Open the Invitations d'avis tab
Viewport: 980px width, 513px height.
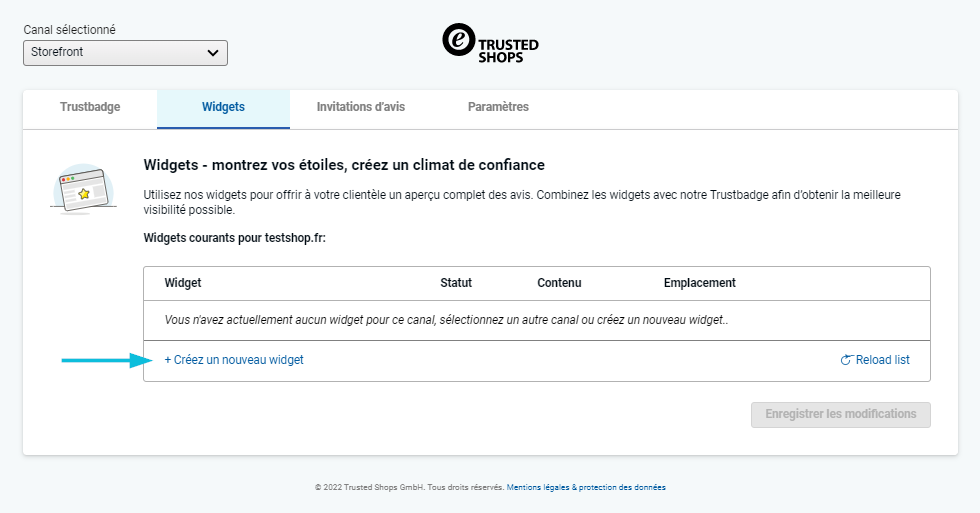tap(361, 108)
